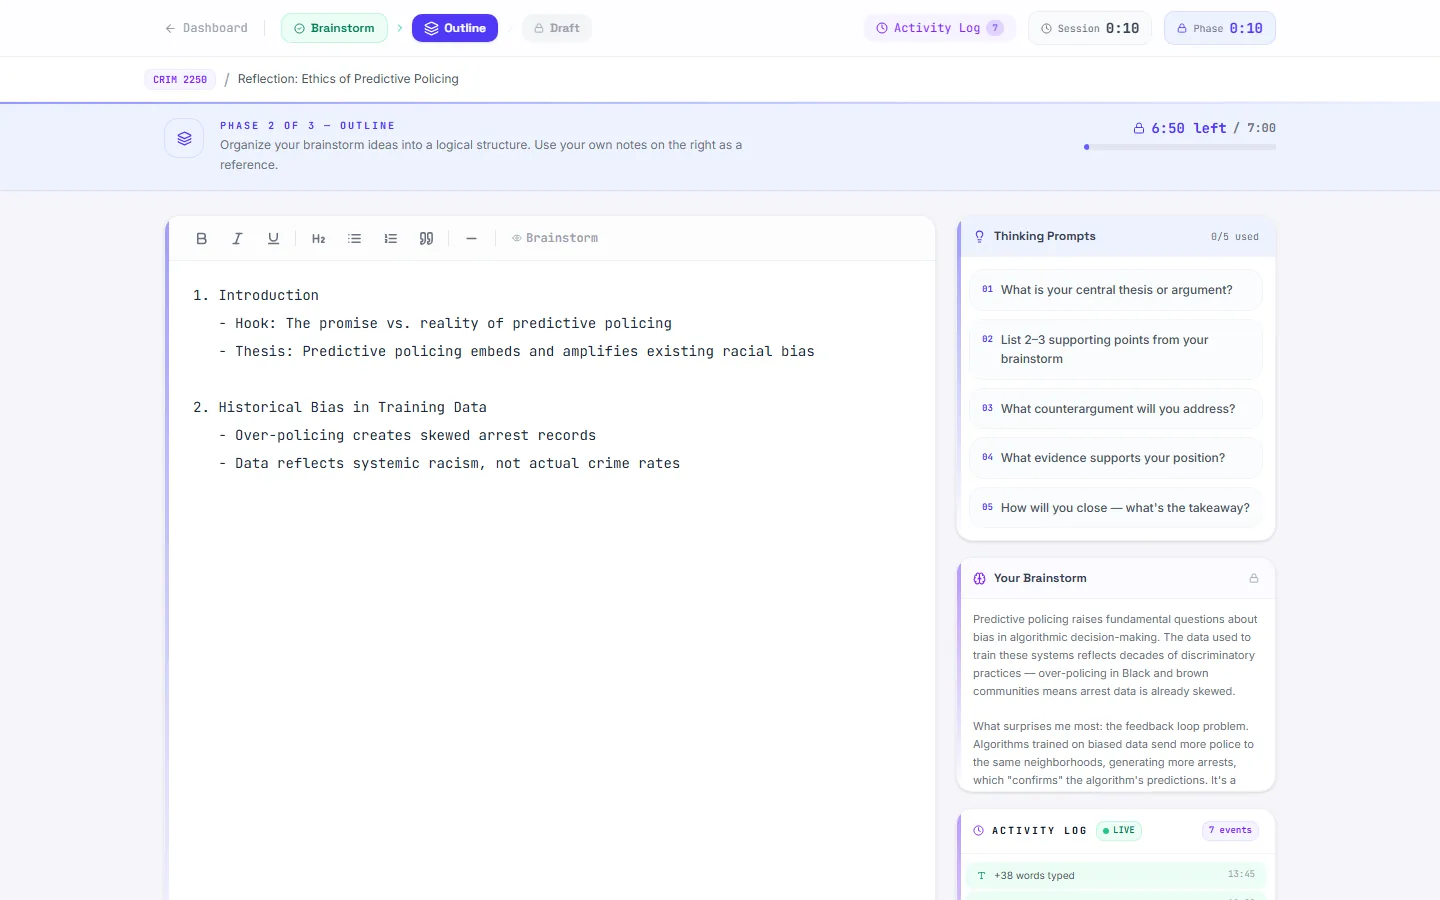This screenshot has height=900, width=1440.
Task: Toggle Brainstorm reference view in toolbar
Action: coord(555,238)
